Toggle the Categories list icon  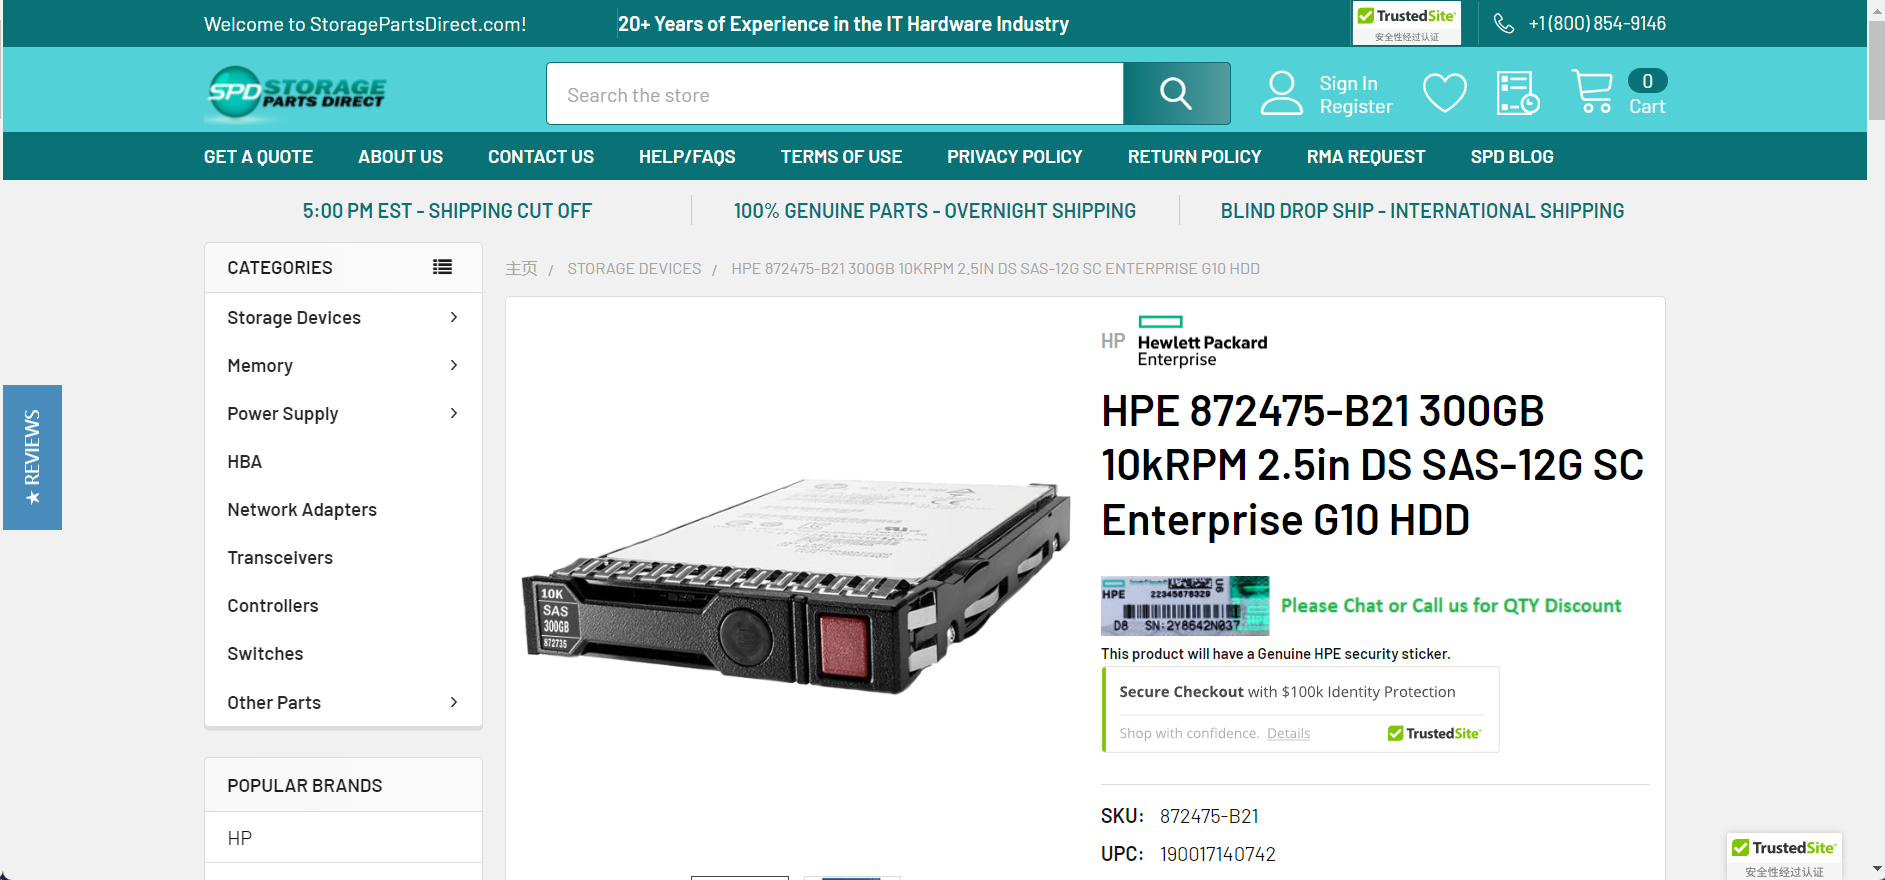(442, 267)
